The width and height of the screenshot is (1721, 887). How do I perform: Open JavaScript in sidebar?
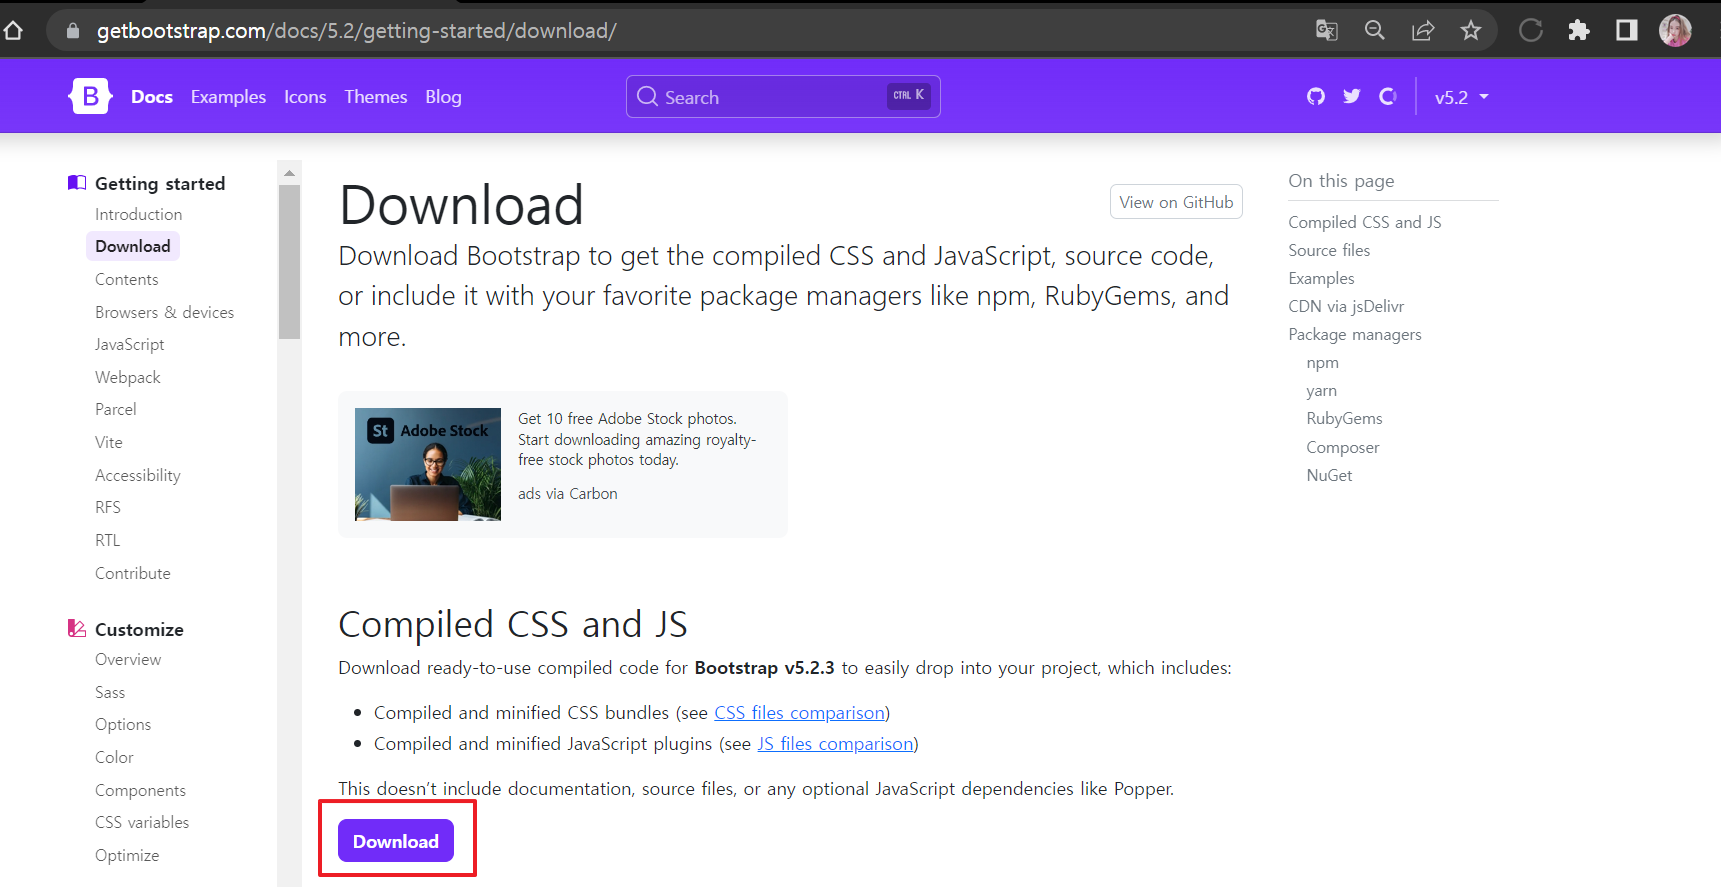pos(129,344)
